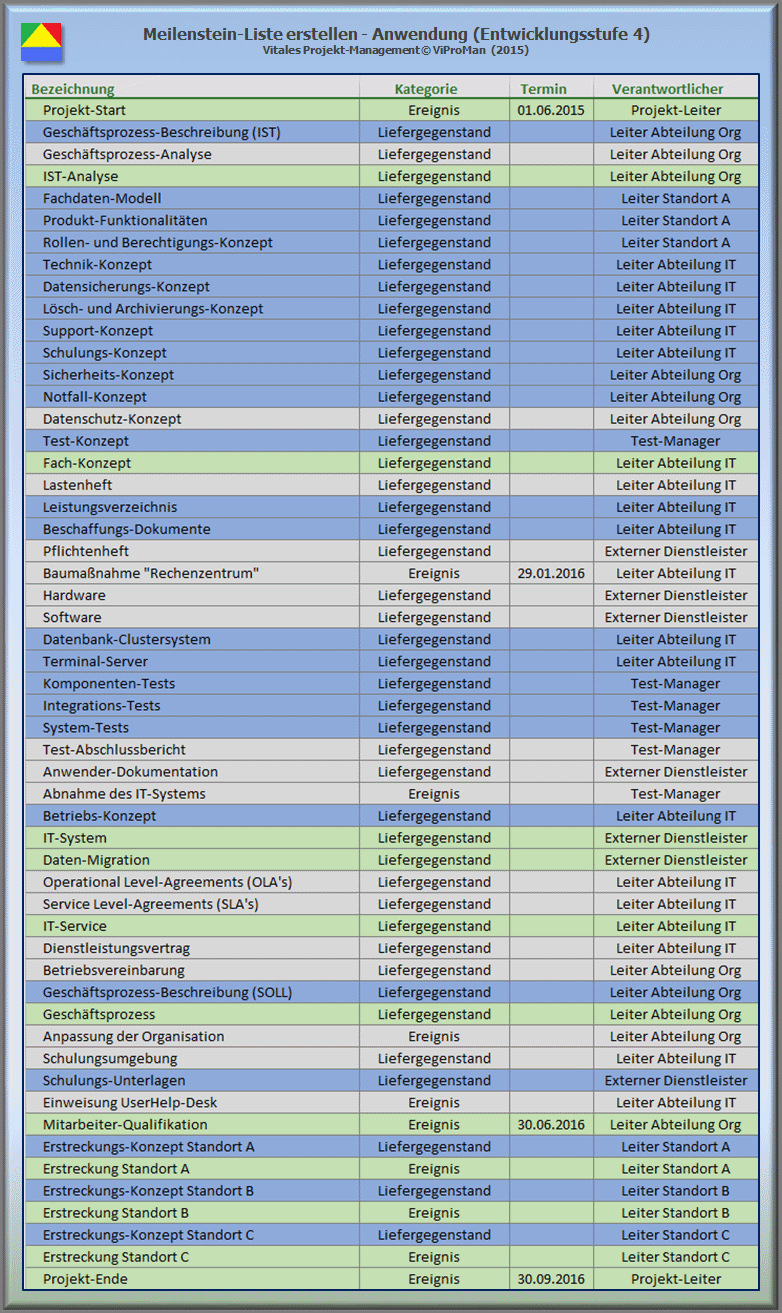
Task: Click the Verantwortlicher column header
Action: click(667, 89)
